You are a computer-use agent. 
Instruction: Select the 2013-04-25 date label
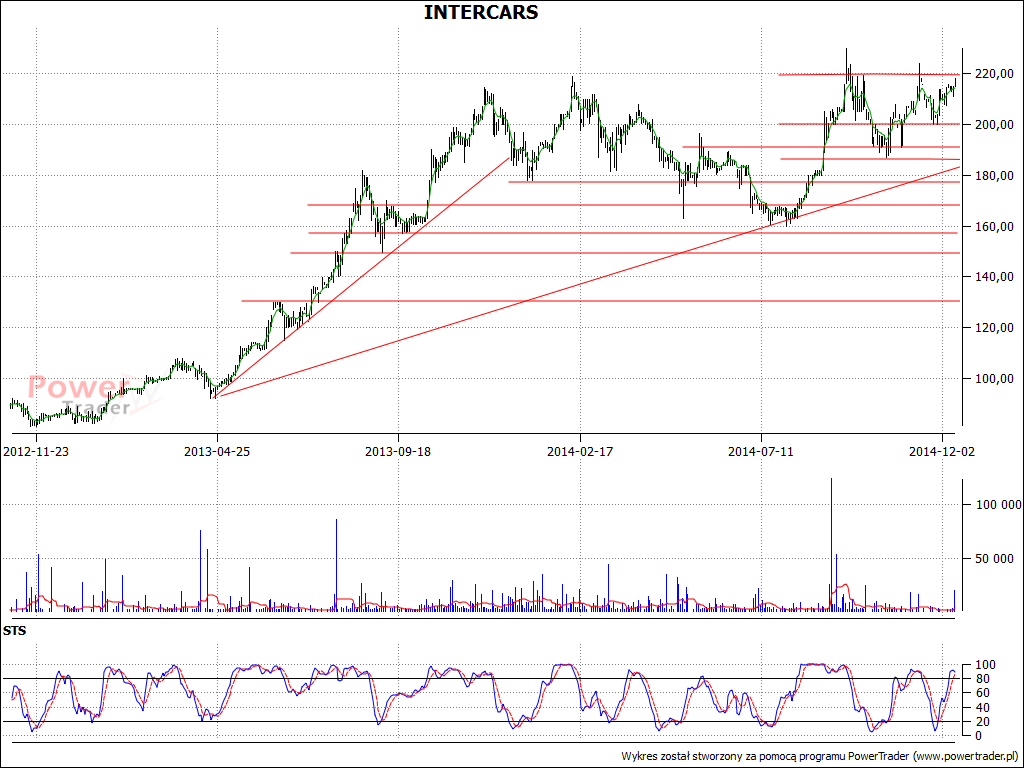click(x=217, y=451)
